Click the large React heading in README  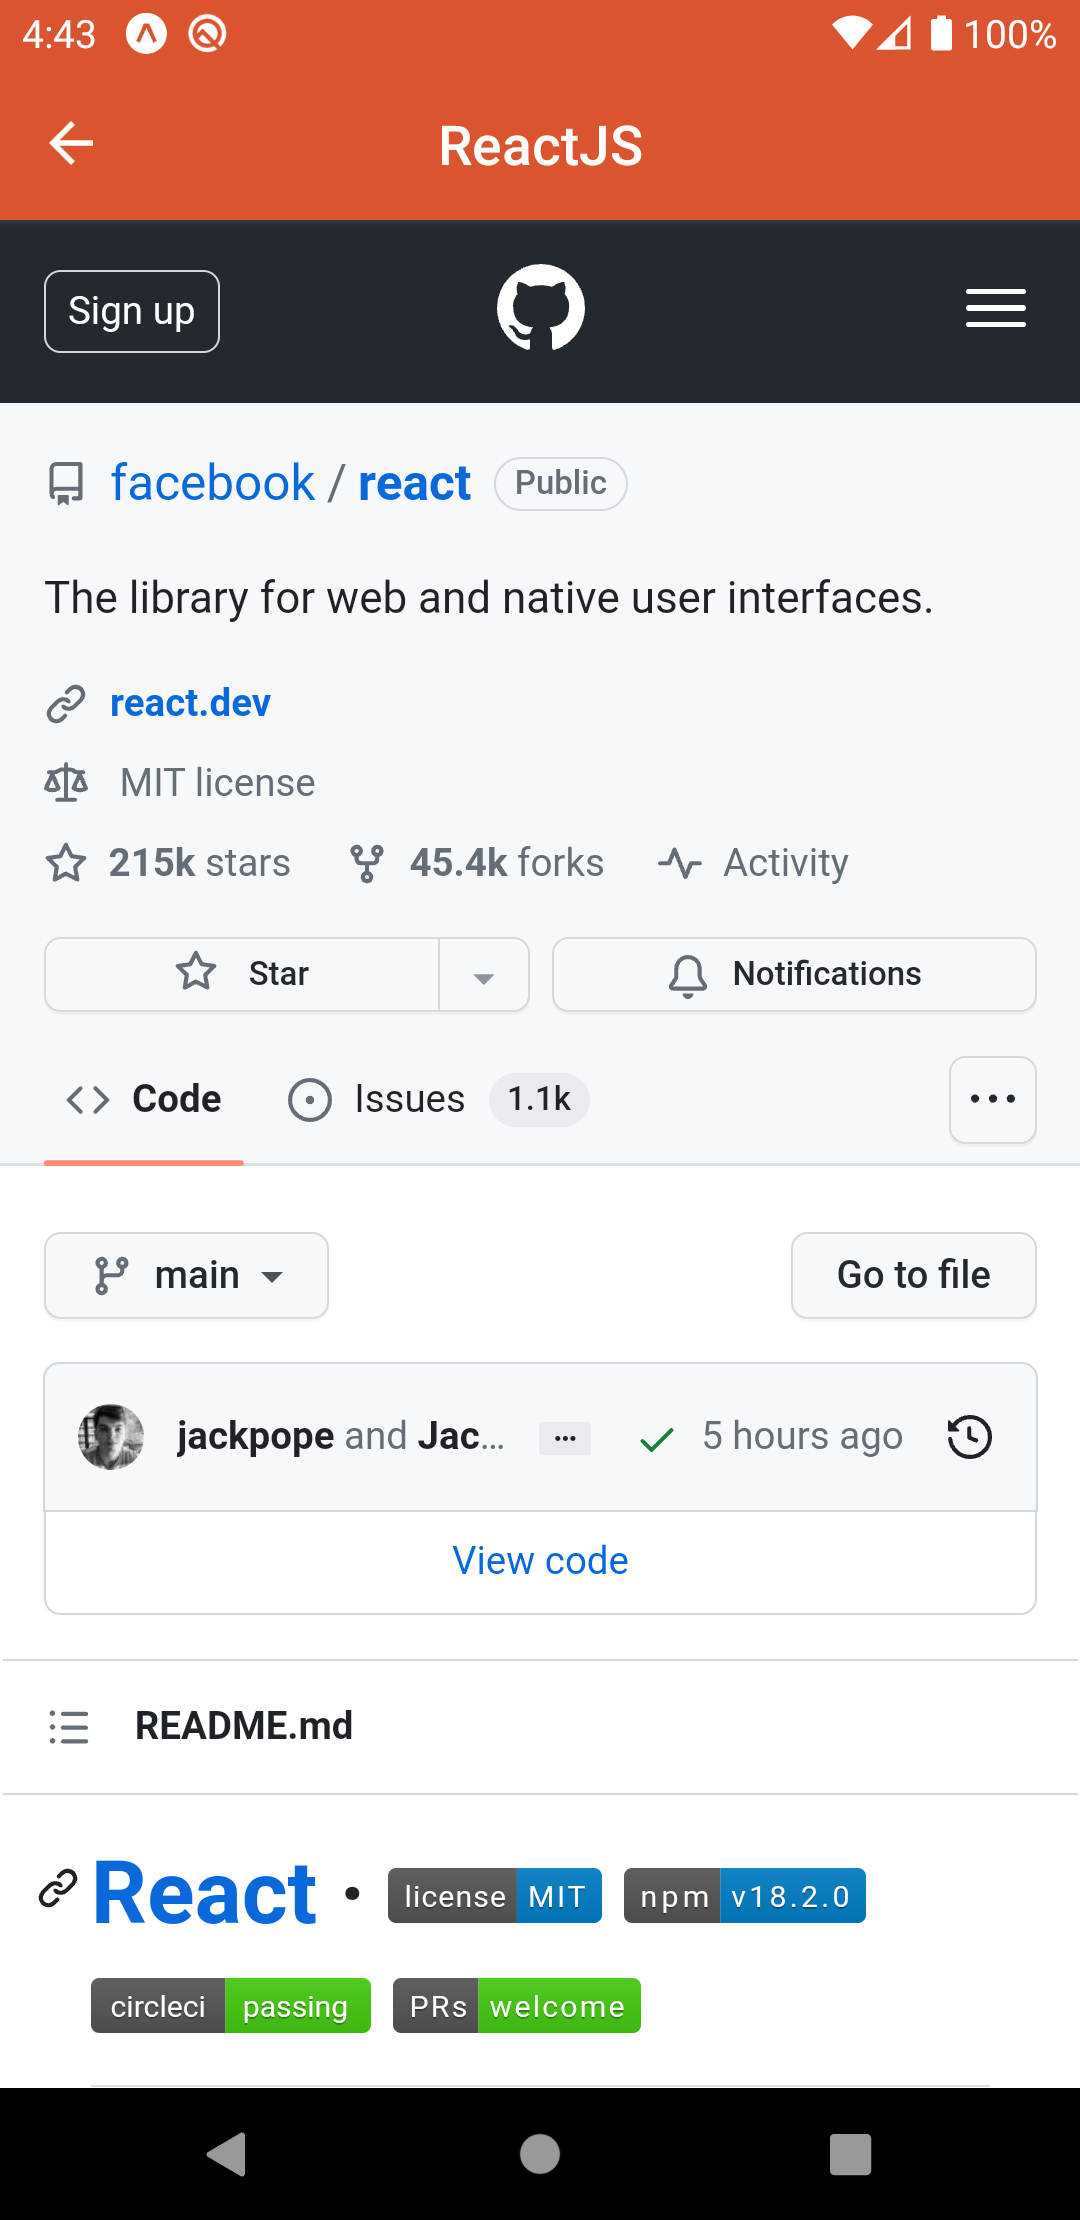pyautogui.click(x=205, y=1894)
